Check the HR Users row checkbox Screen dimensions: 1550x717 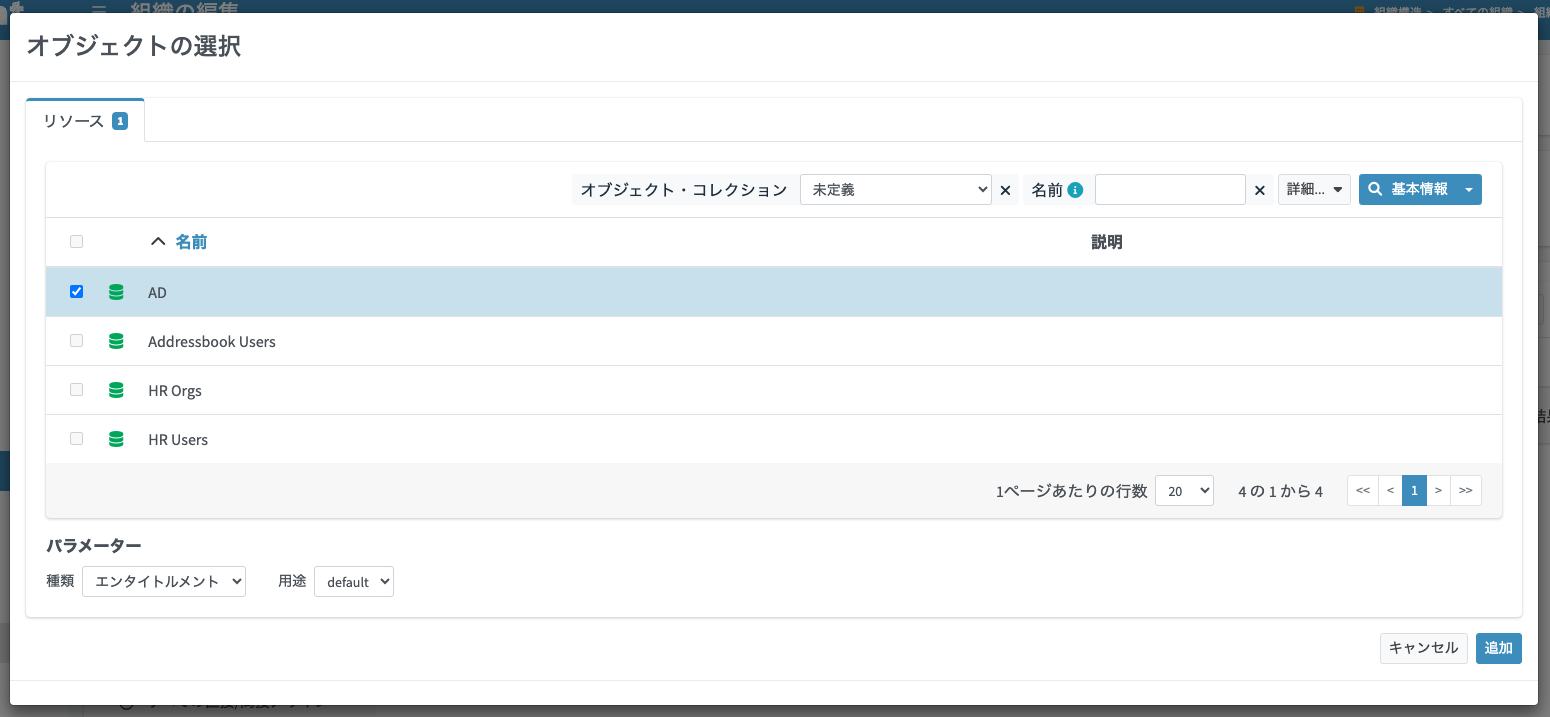[x=76, y=439]
